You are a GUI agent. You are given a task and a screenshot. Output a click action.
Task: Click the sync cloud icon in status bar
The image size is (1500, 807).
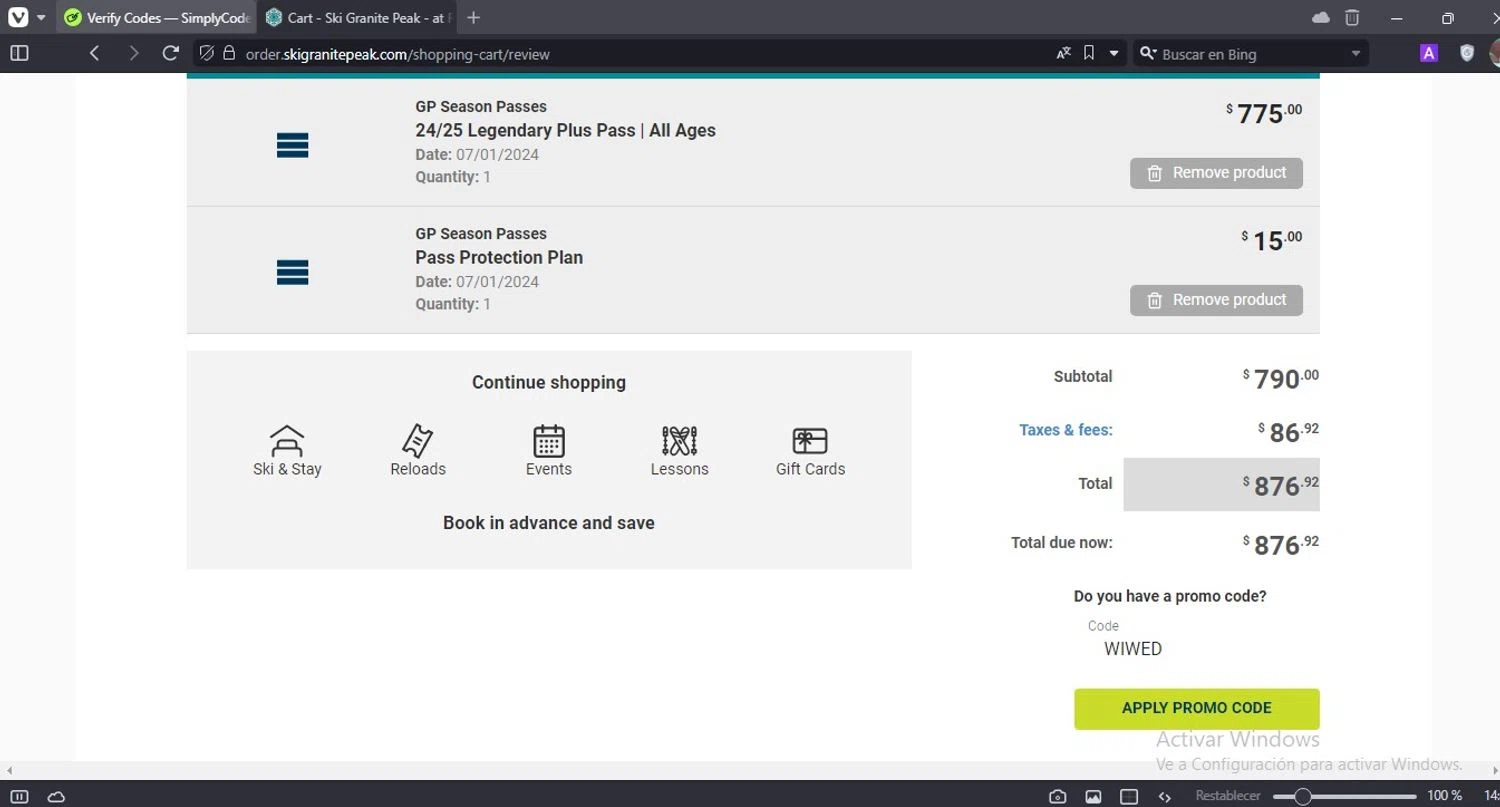56,797
